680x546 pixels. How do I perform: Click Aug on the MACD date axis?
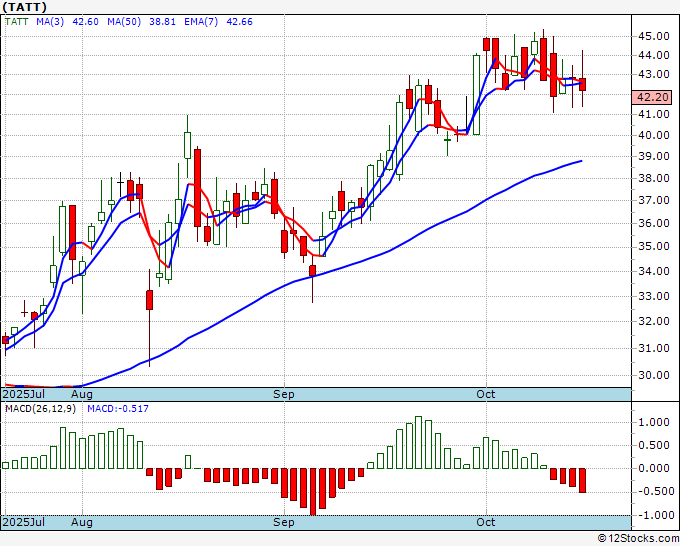(82, 522)
